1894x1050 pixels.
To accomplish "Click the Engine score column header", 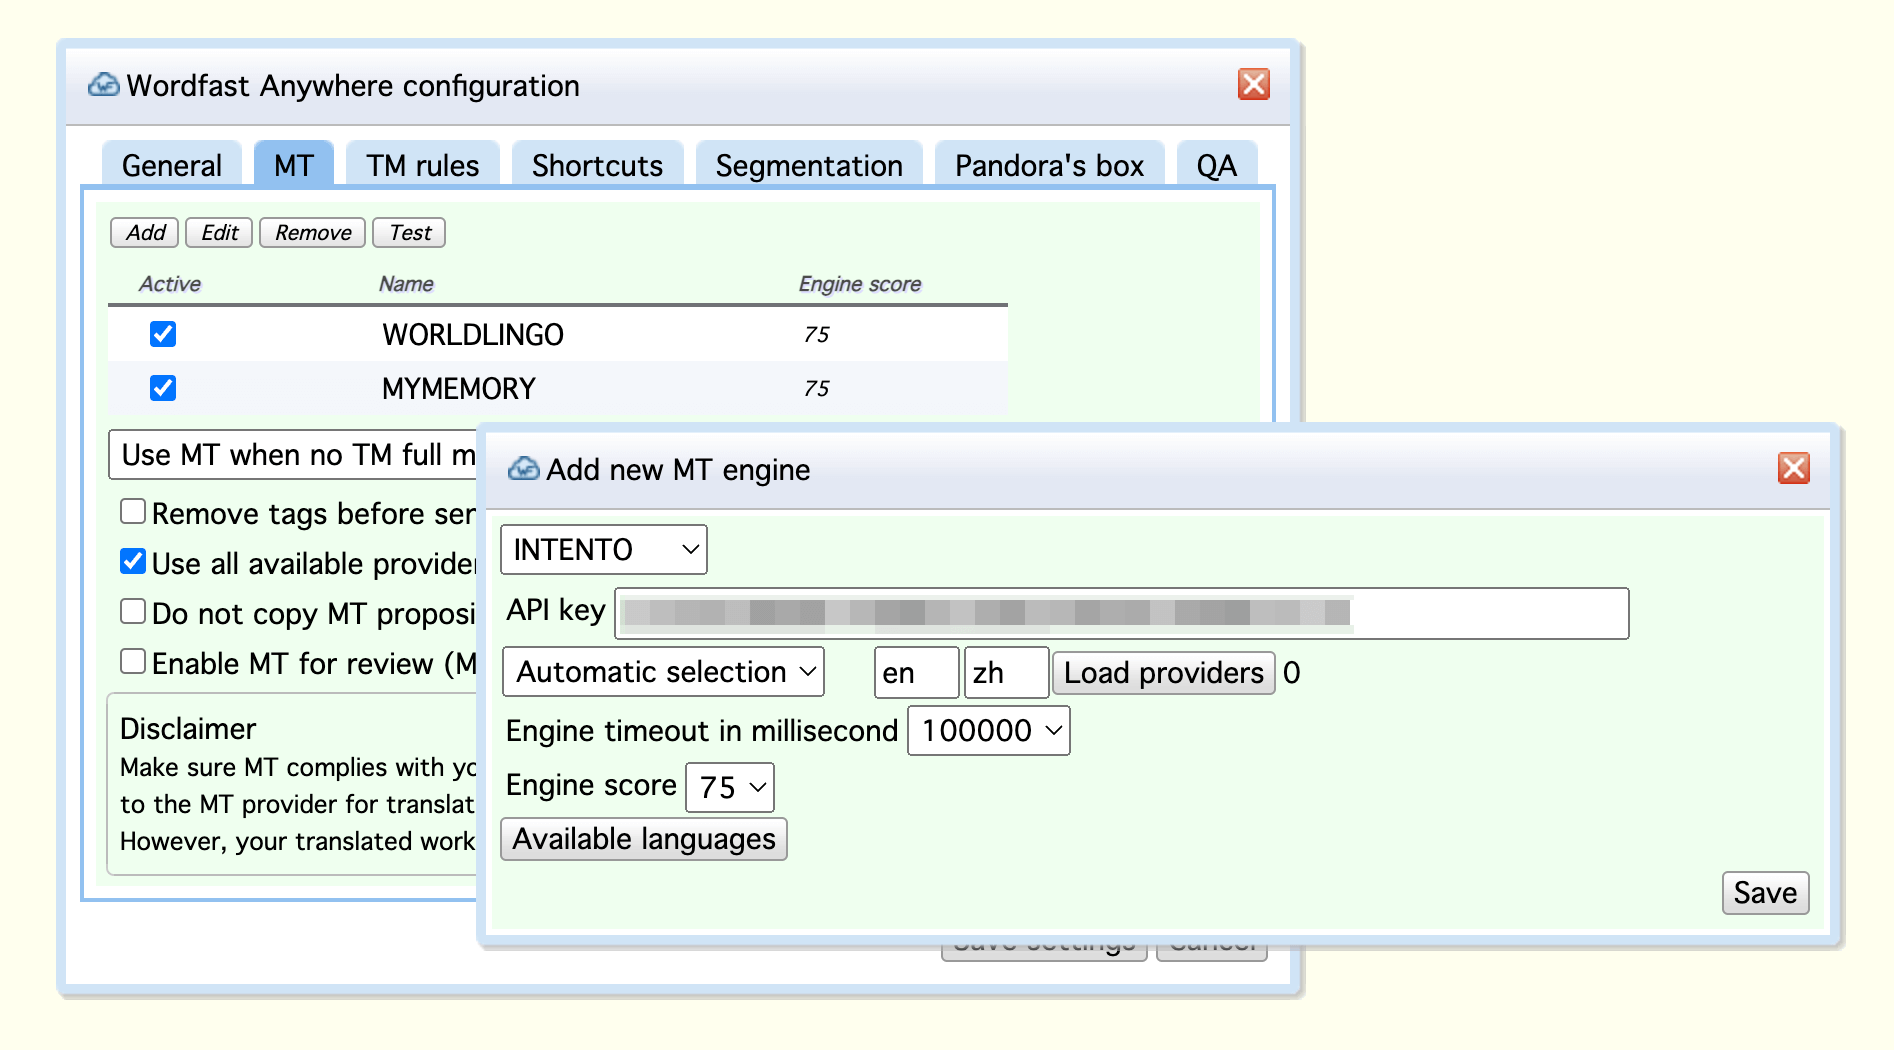I will 860,284.
